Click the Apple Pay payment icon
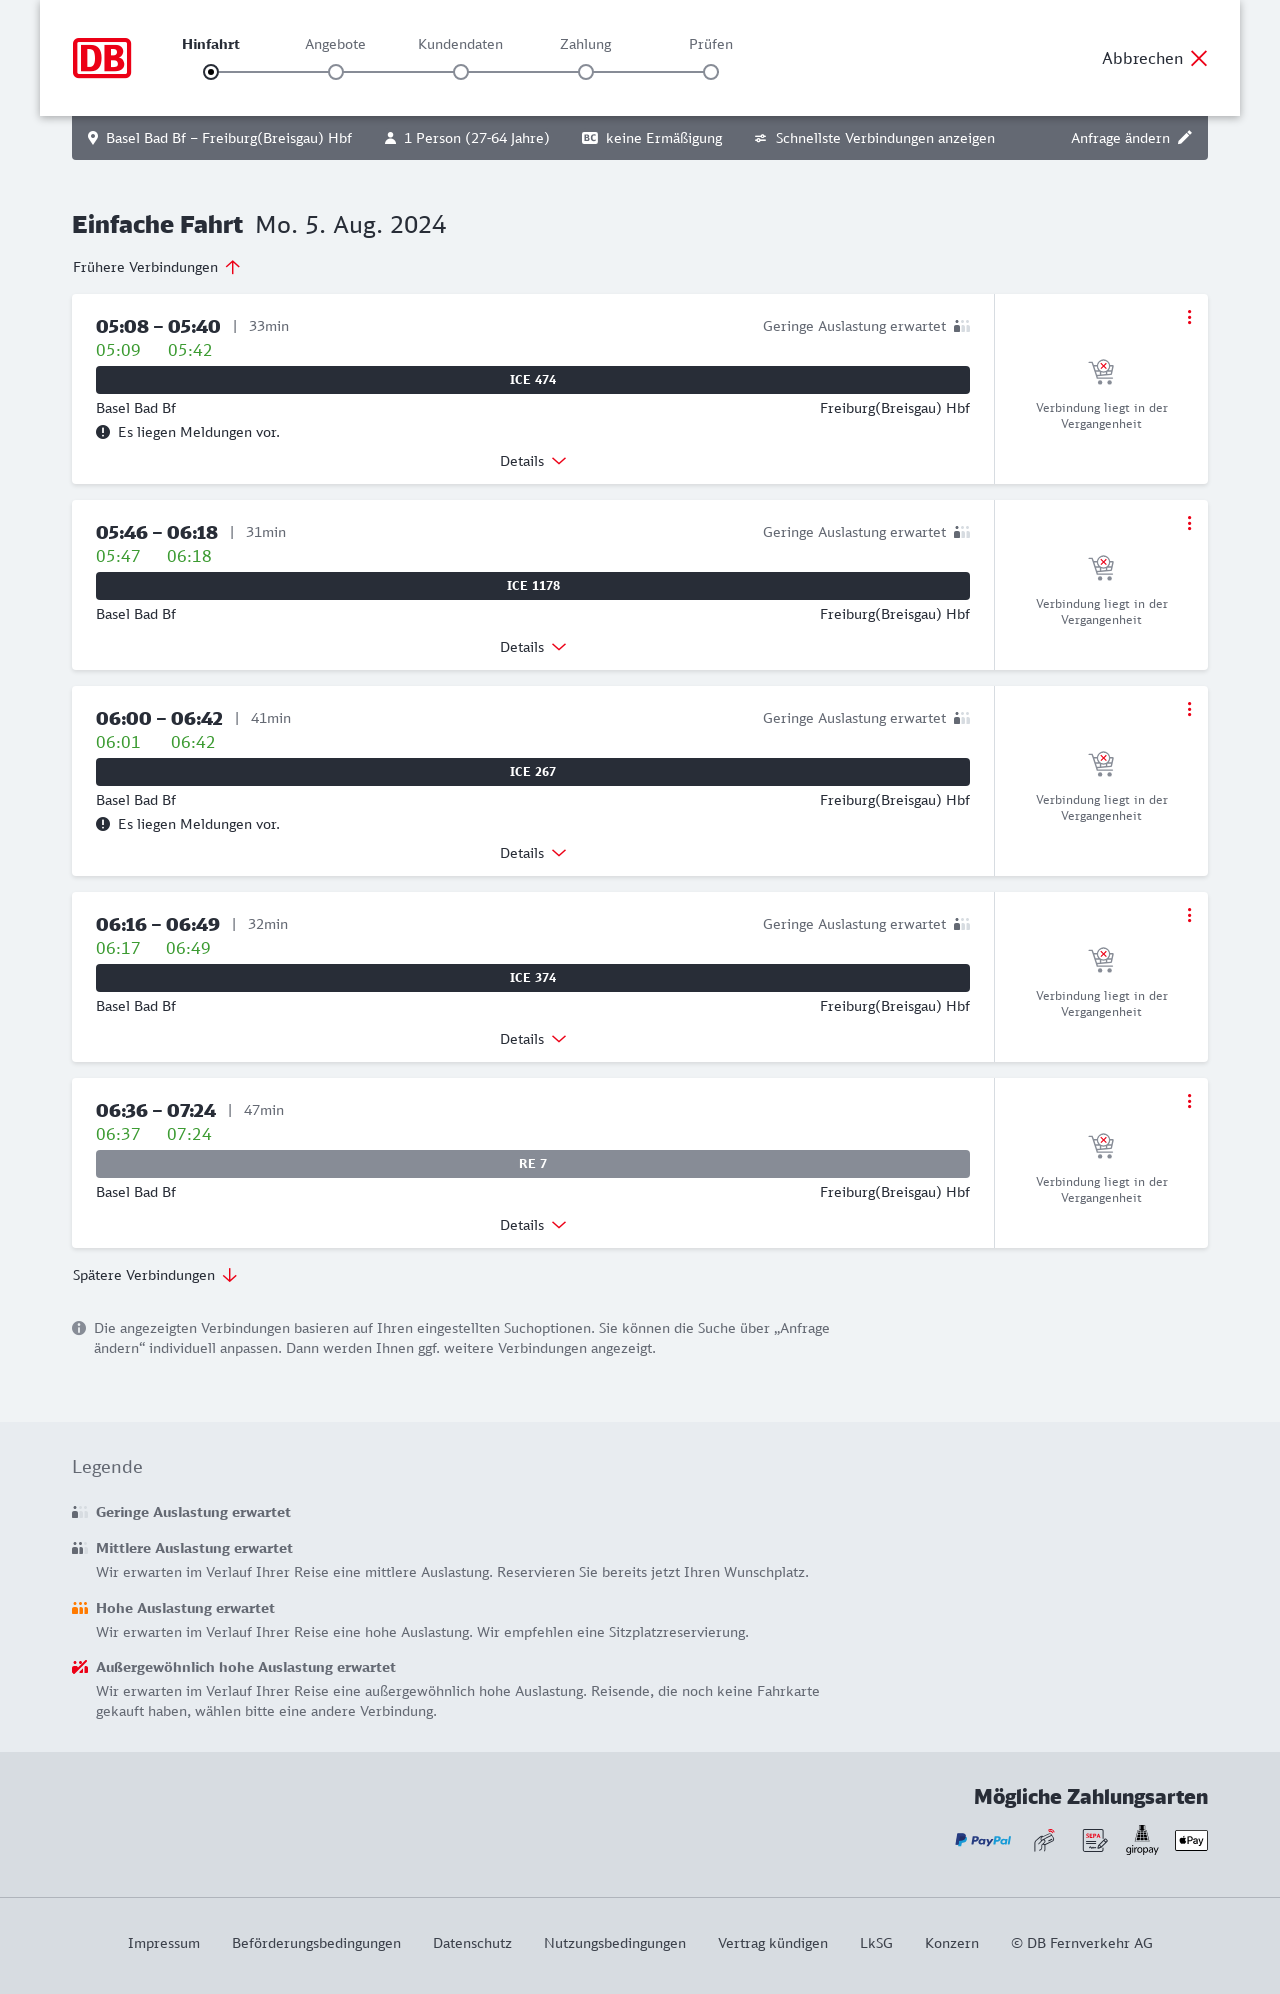 [x=1191, y=1840]
